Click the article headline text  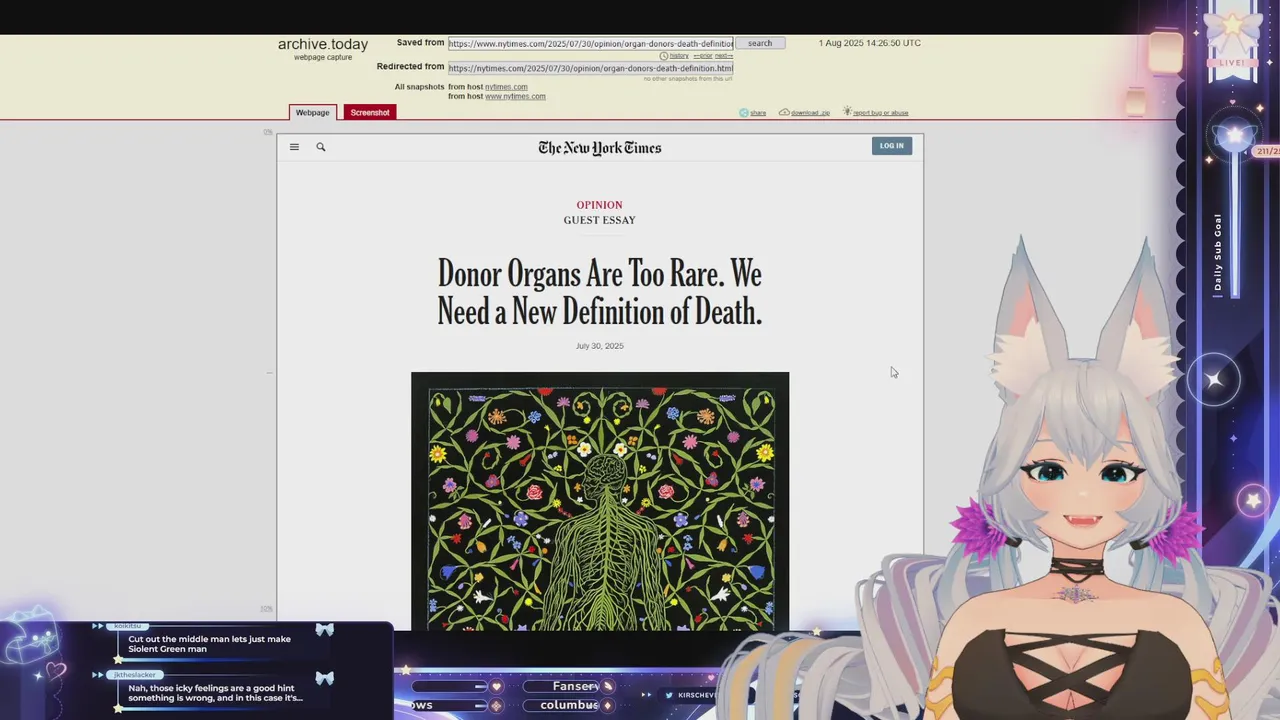(600, 292)
